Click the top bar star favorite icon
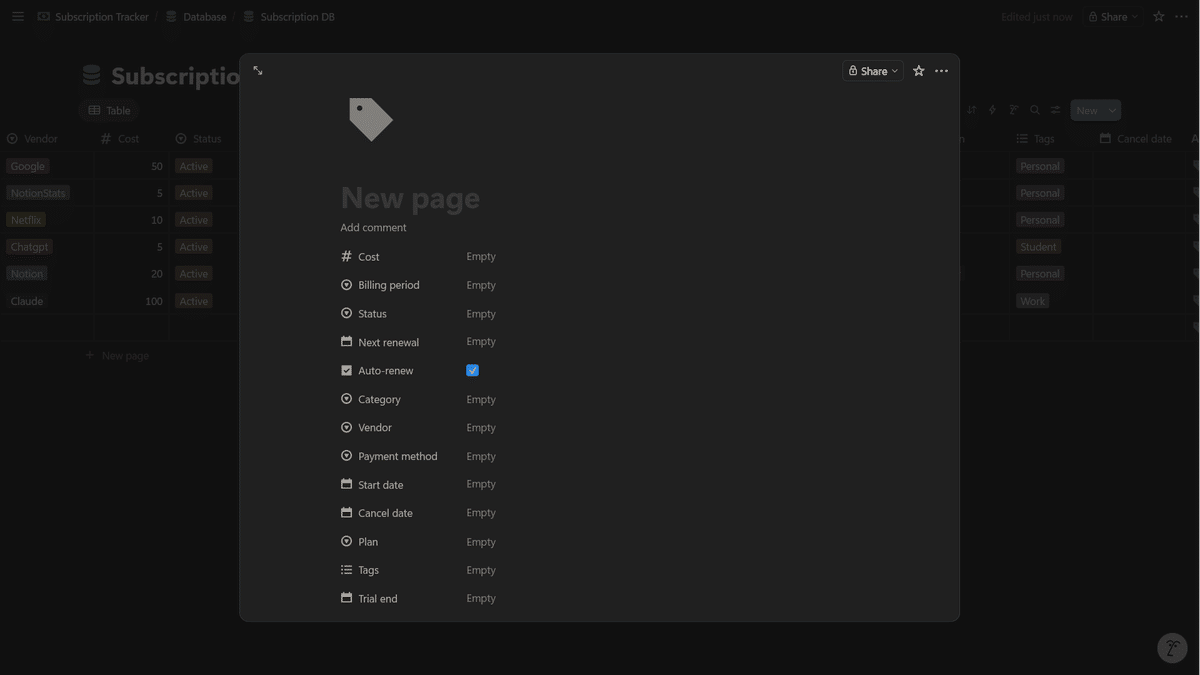This screenshot has width=1200, height=675. pyautogui.click(x=1158, y=17)
